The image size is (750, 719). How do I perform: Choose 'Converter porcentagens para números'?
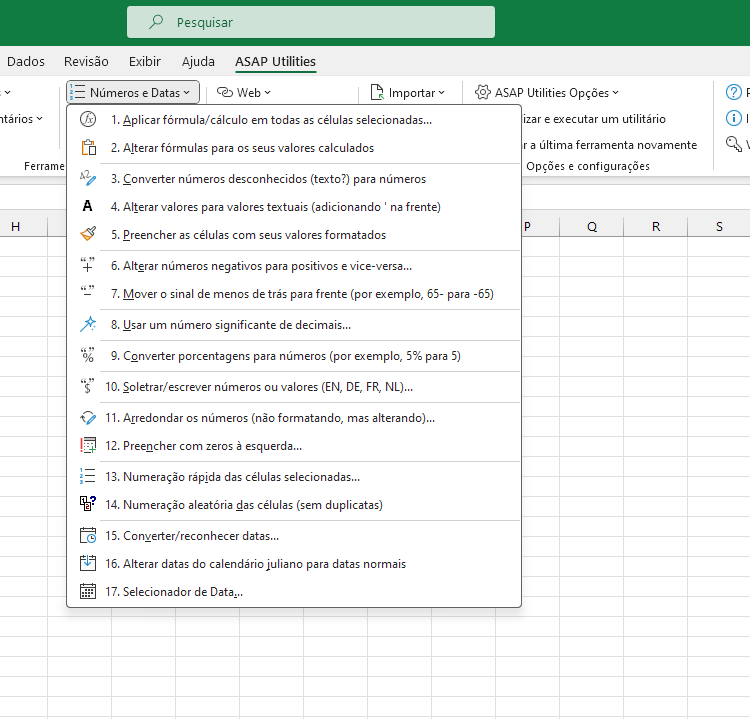pyautogui.click(x=294, y=356)
